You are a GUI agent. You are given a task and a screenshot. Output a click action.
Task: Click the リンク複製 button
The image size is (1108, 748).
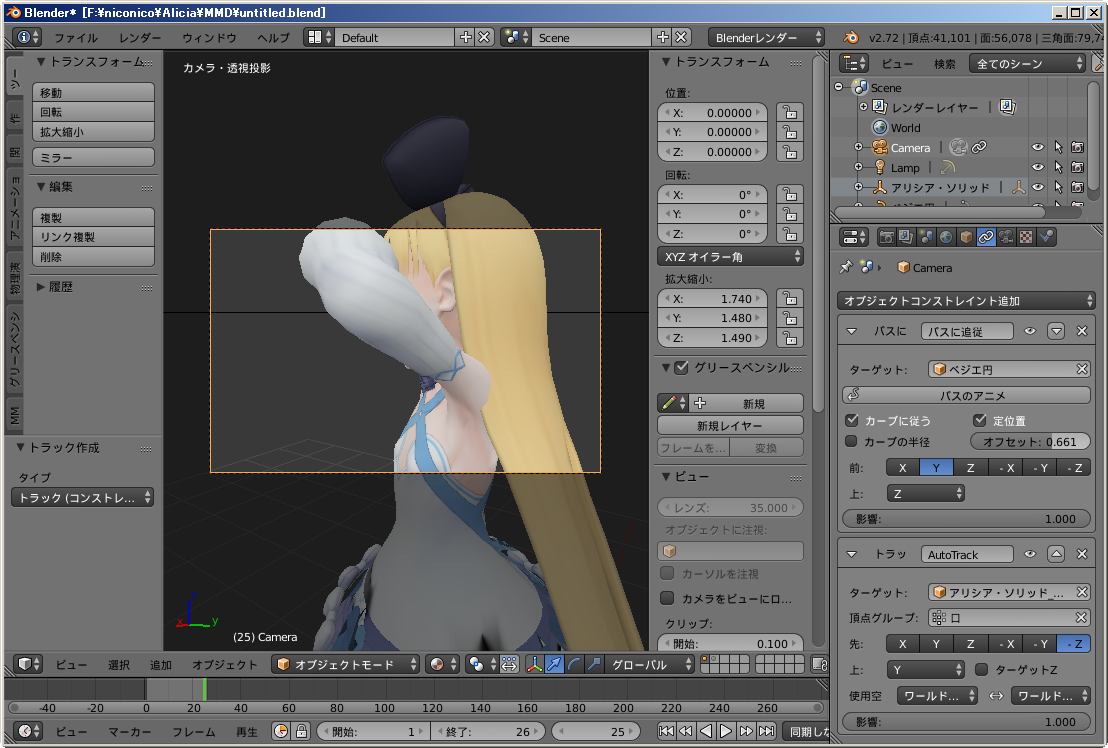[x=93, y=237]
